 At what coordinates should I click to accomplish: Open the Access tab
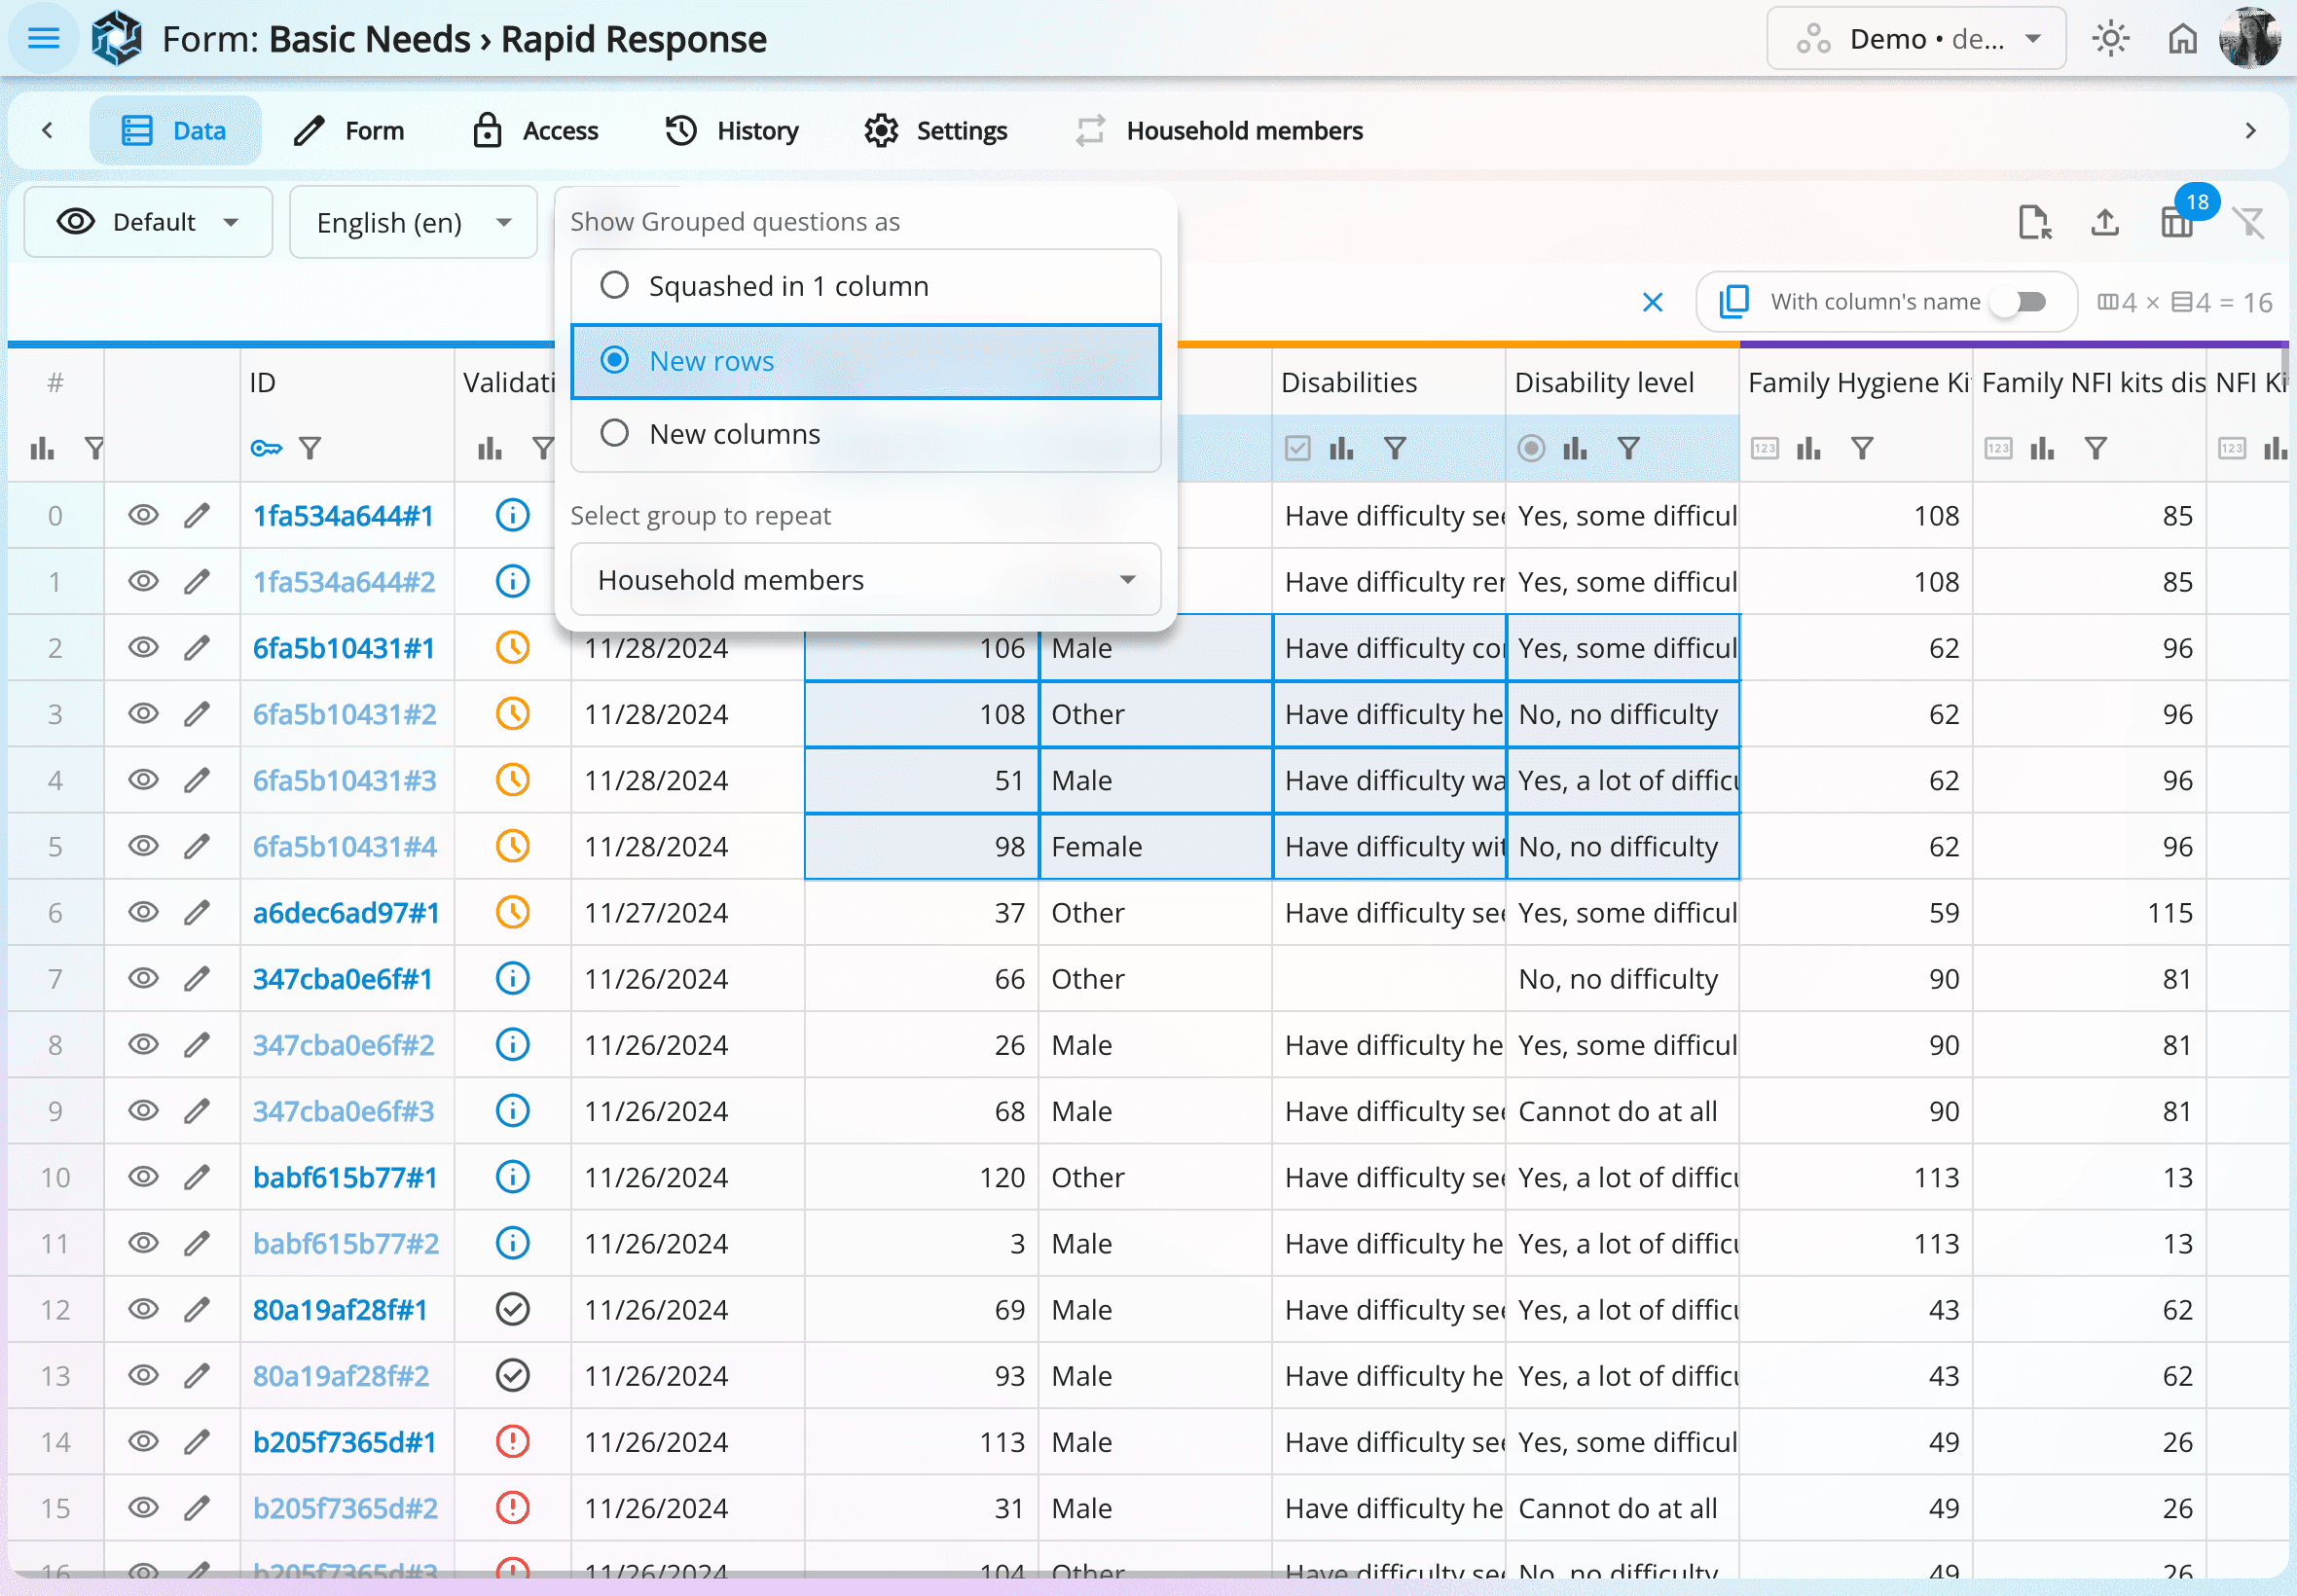click(535, 131)
